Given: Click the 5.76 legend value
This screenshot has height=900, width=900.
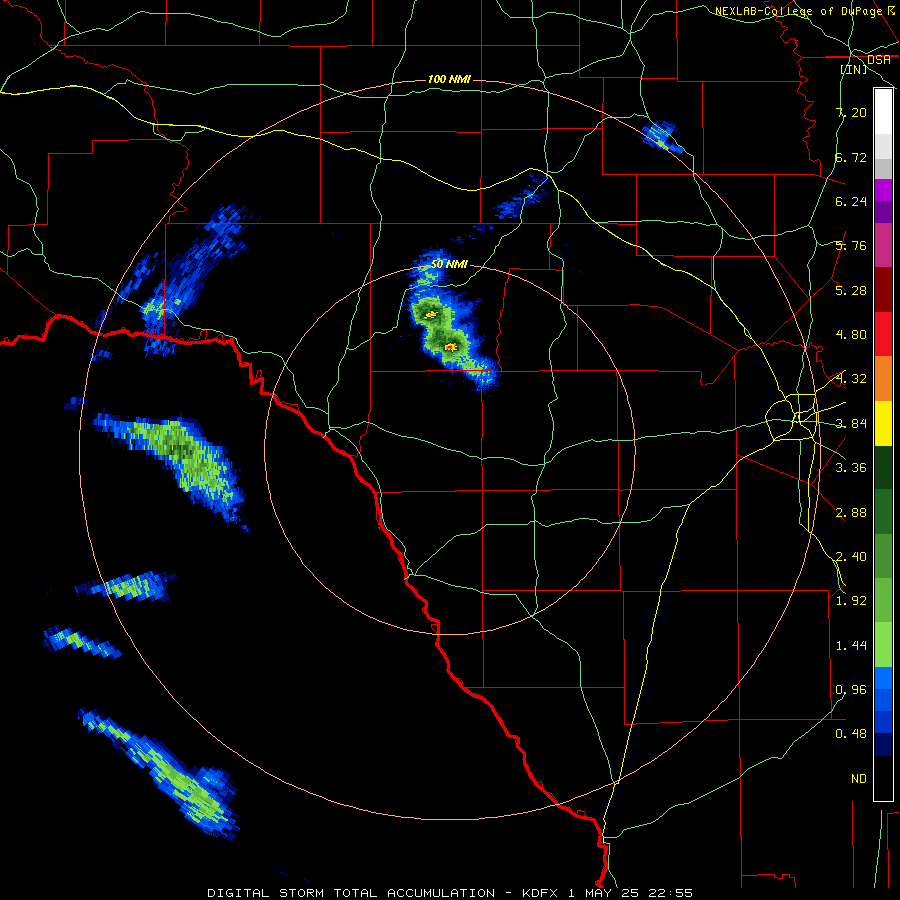Looking at the screenshot, I should pos(851,246).
